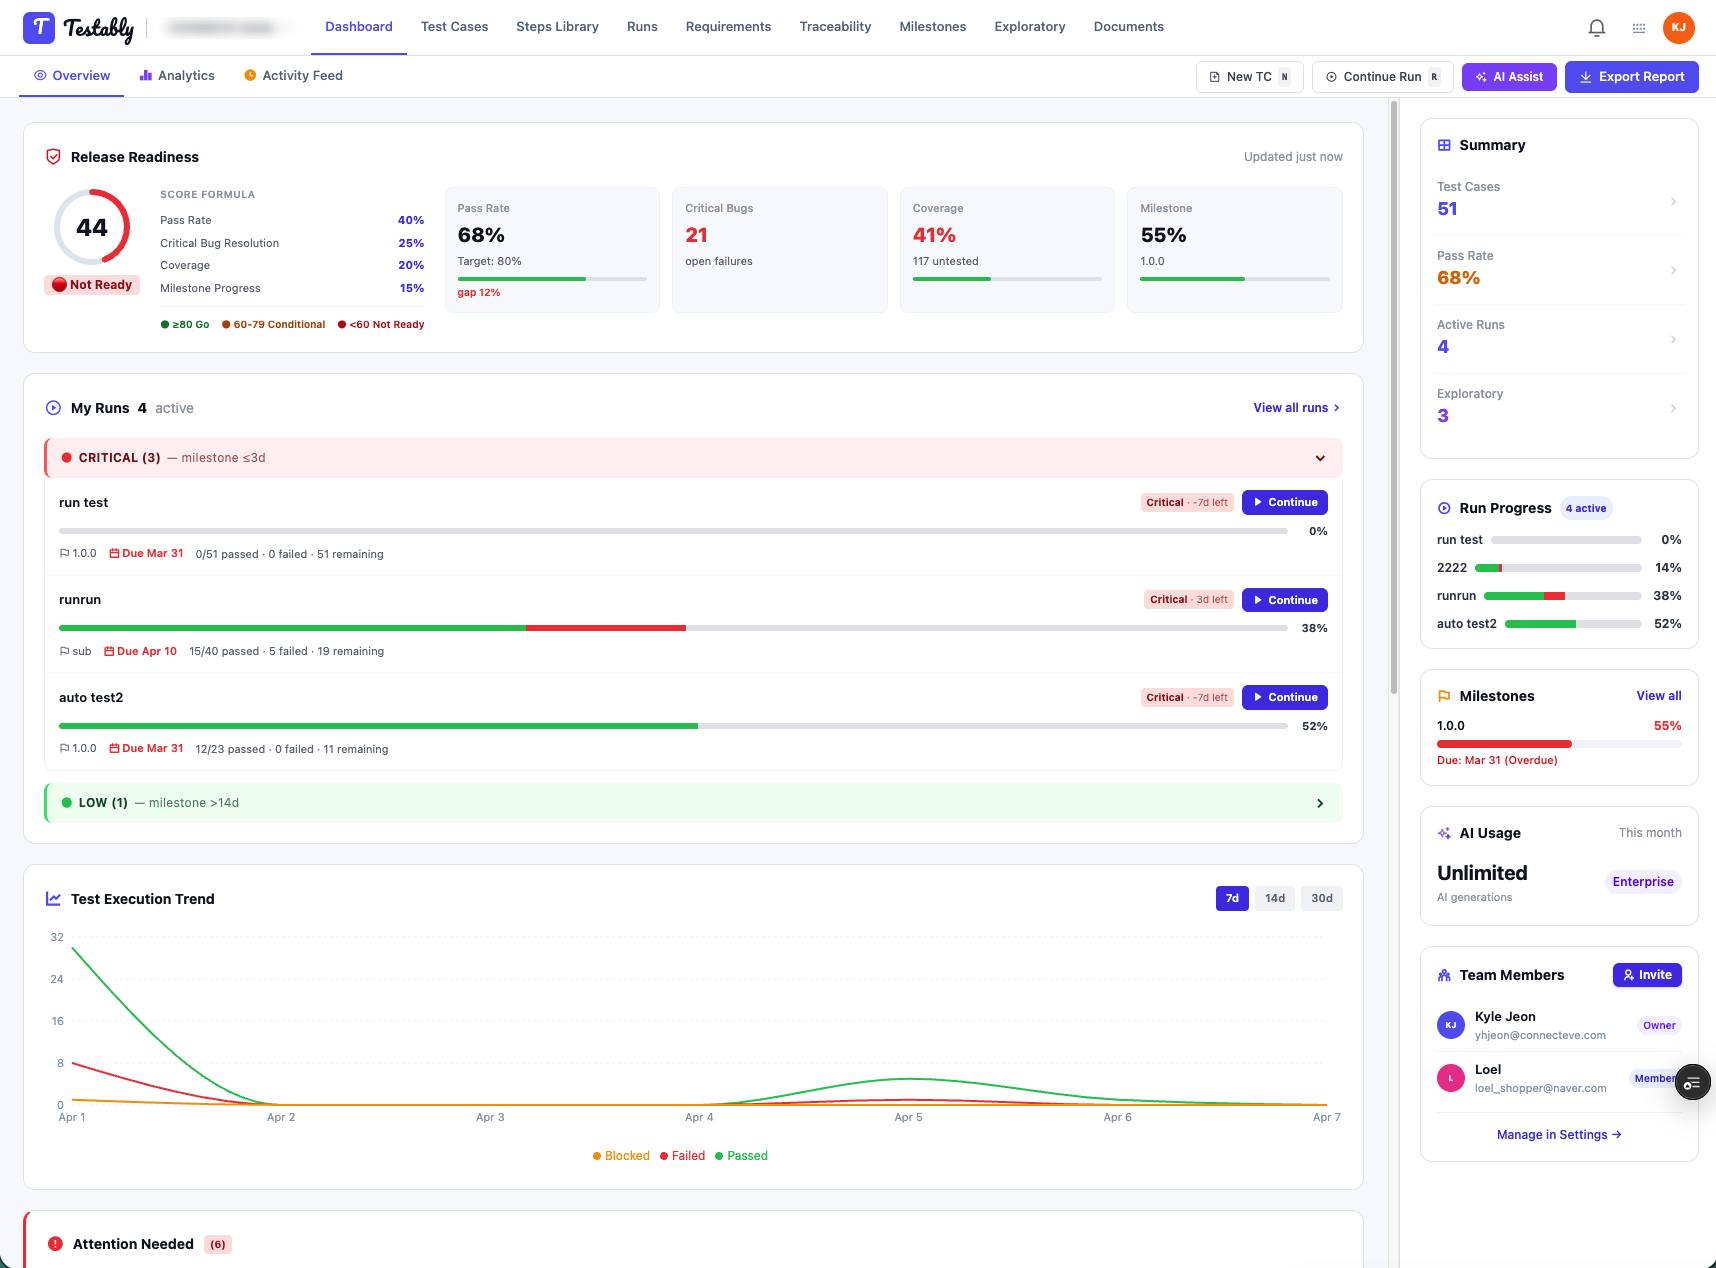This screenshot has width=1716, height=1268.
Task: Click the runrun progress bar
Action: tap(673, 628)
